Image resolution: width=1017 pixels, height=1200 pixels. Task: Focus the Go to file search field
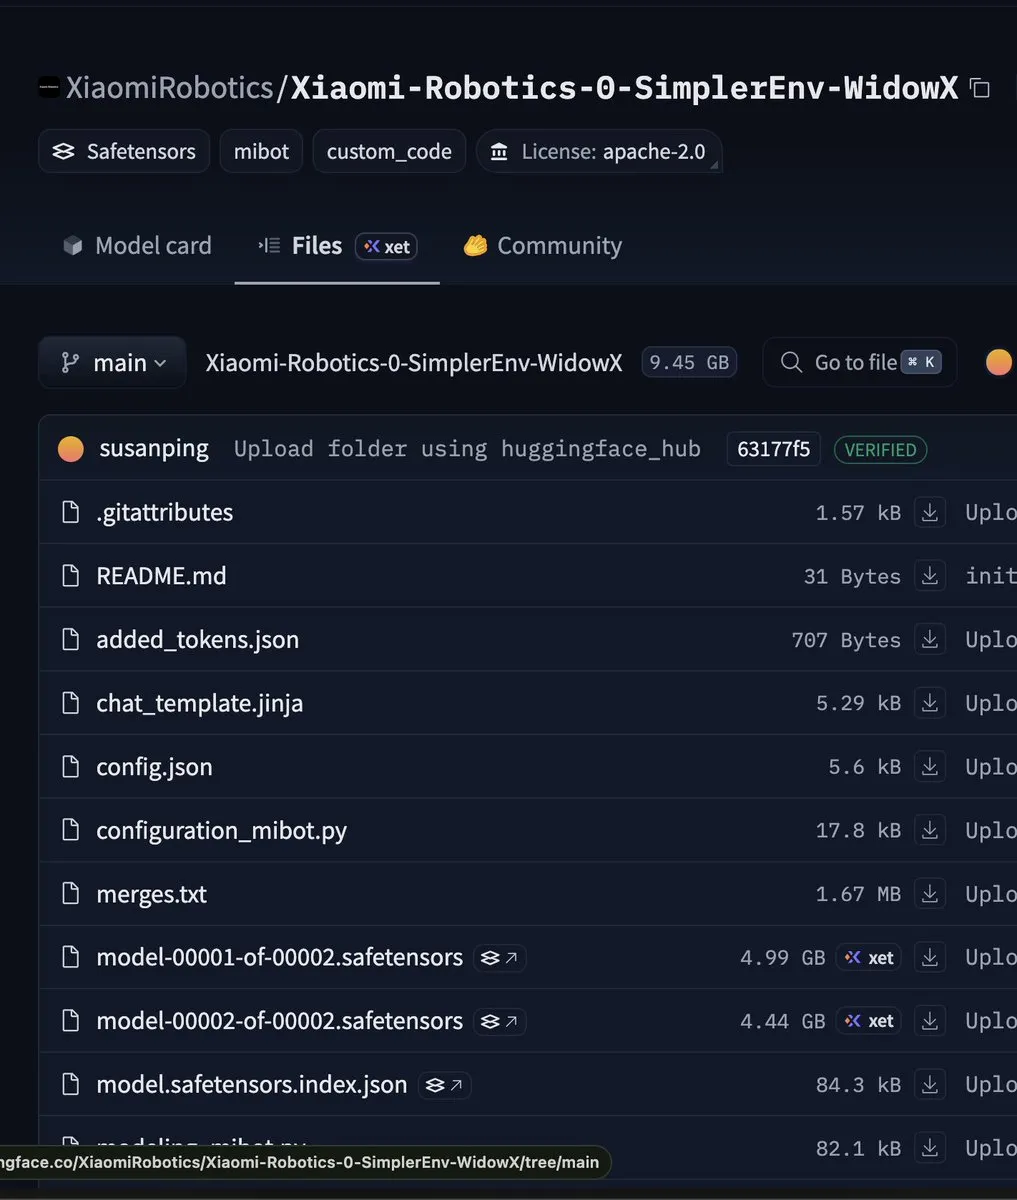(859, 363)
